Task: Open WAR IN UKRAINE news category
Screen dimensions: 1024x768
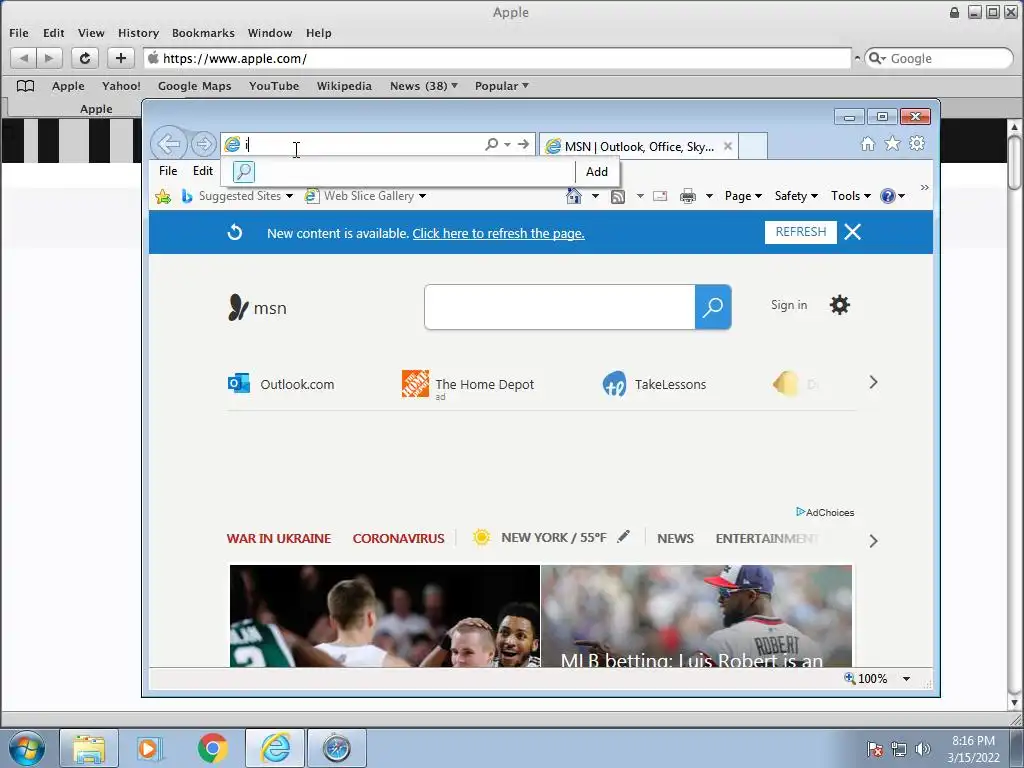Action: (x=279, y=538)
